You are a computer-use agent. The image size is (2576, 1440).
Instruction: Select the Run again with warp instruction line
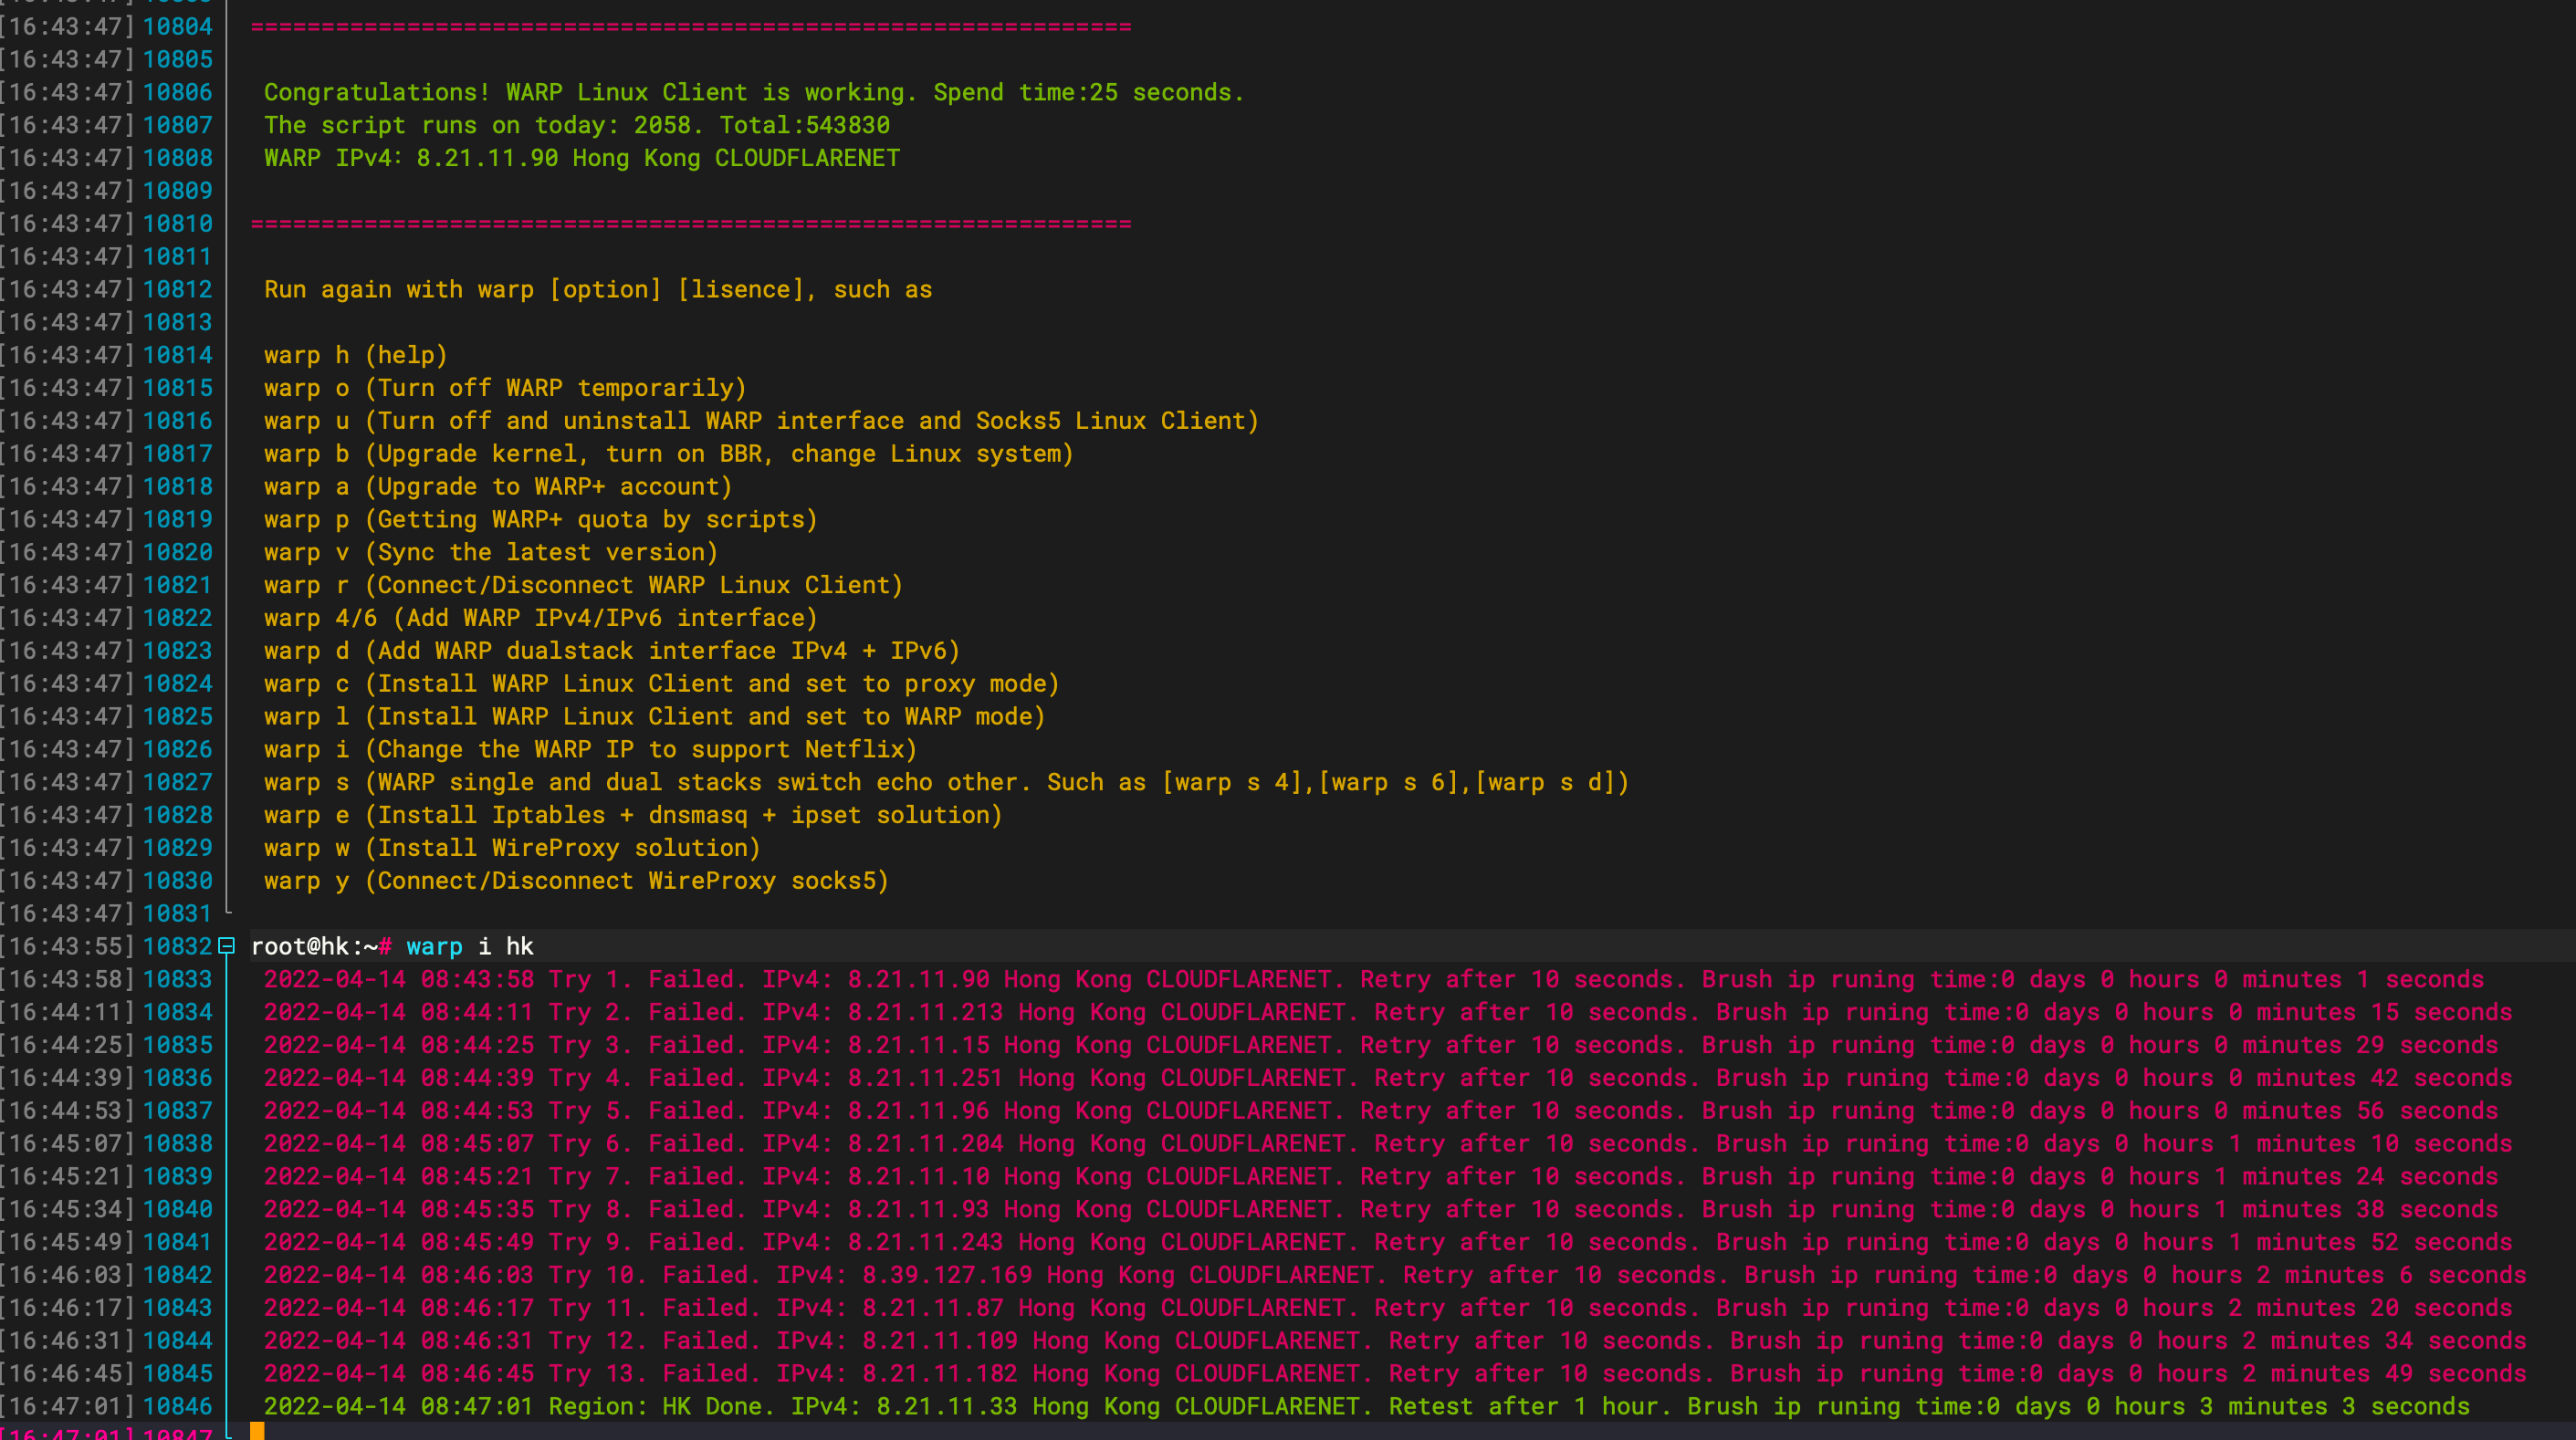[597, 288]
